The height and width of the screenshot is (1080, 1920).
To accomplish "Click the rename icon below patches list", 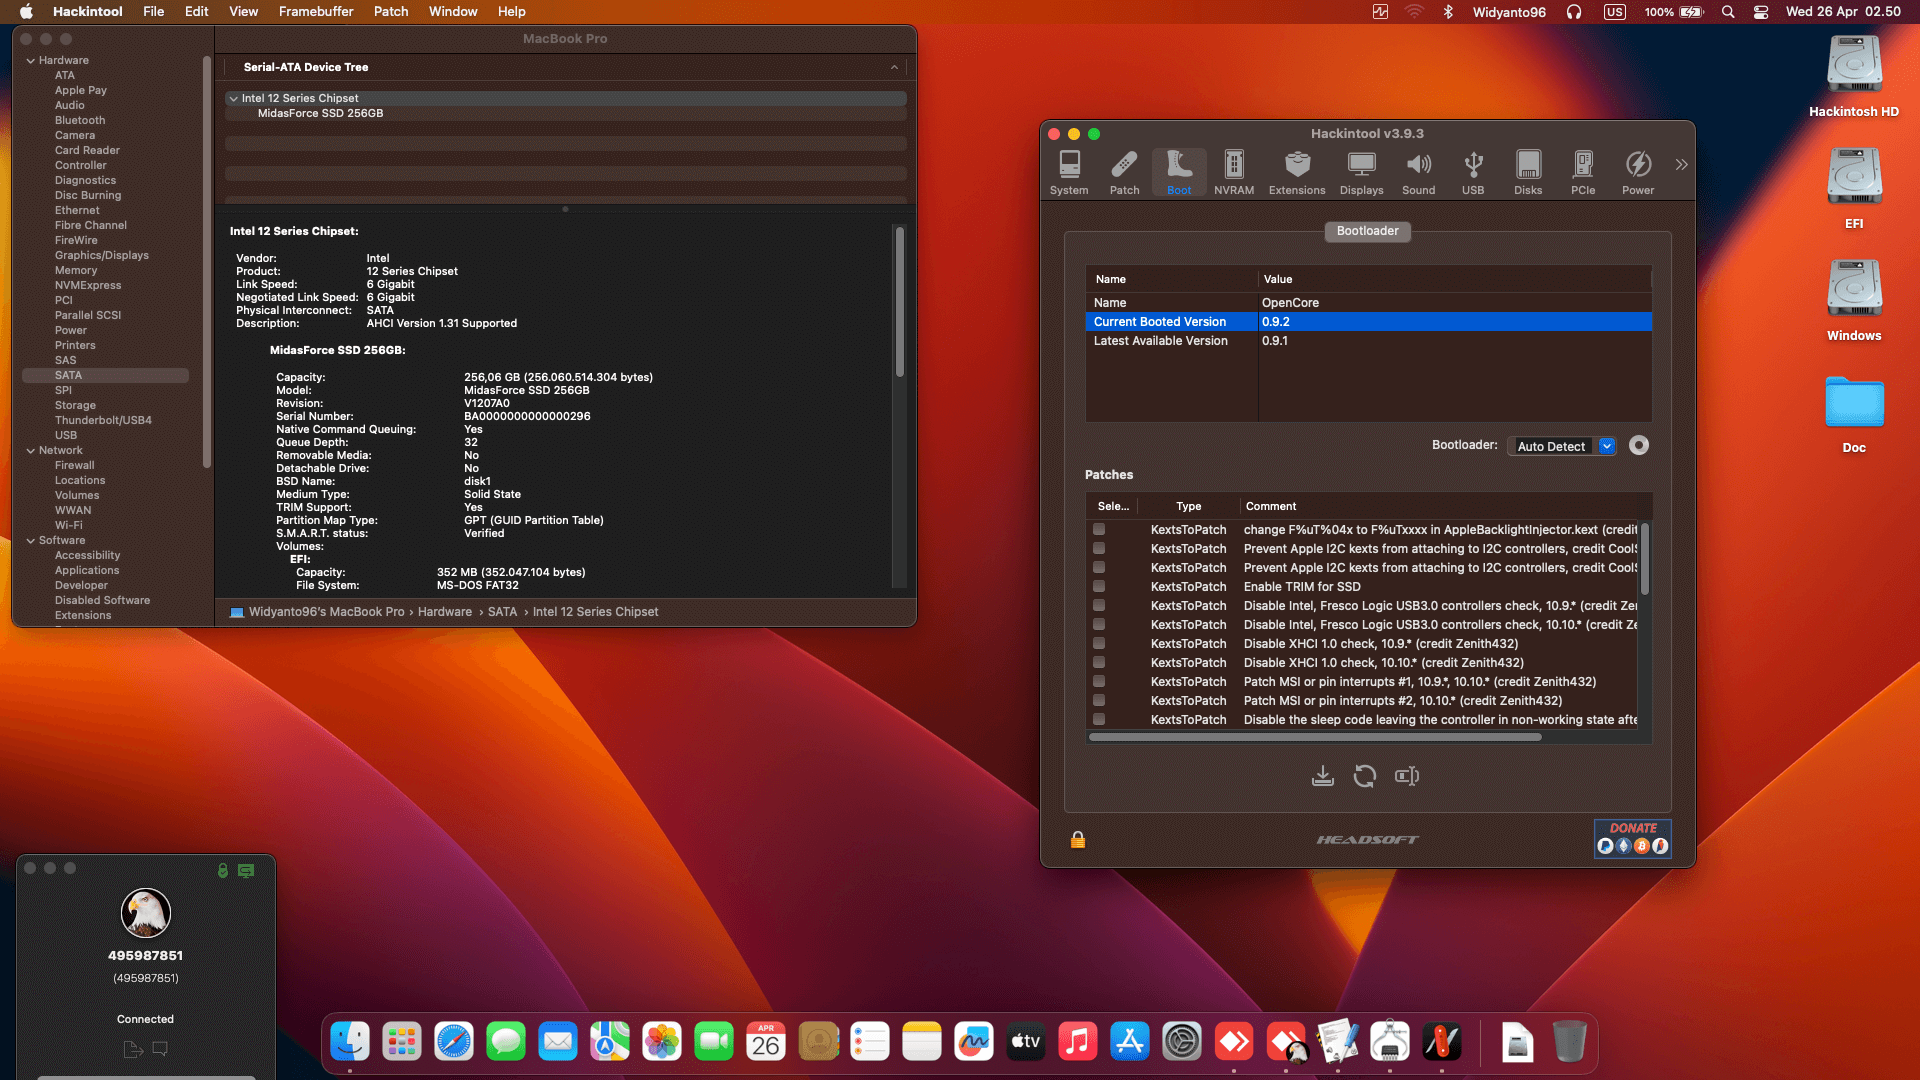I will coord(1407,776).
